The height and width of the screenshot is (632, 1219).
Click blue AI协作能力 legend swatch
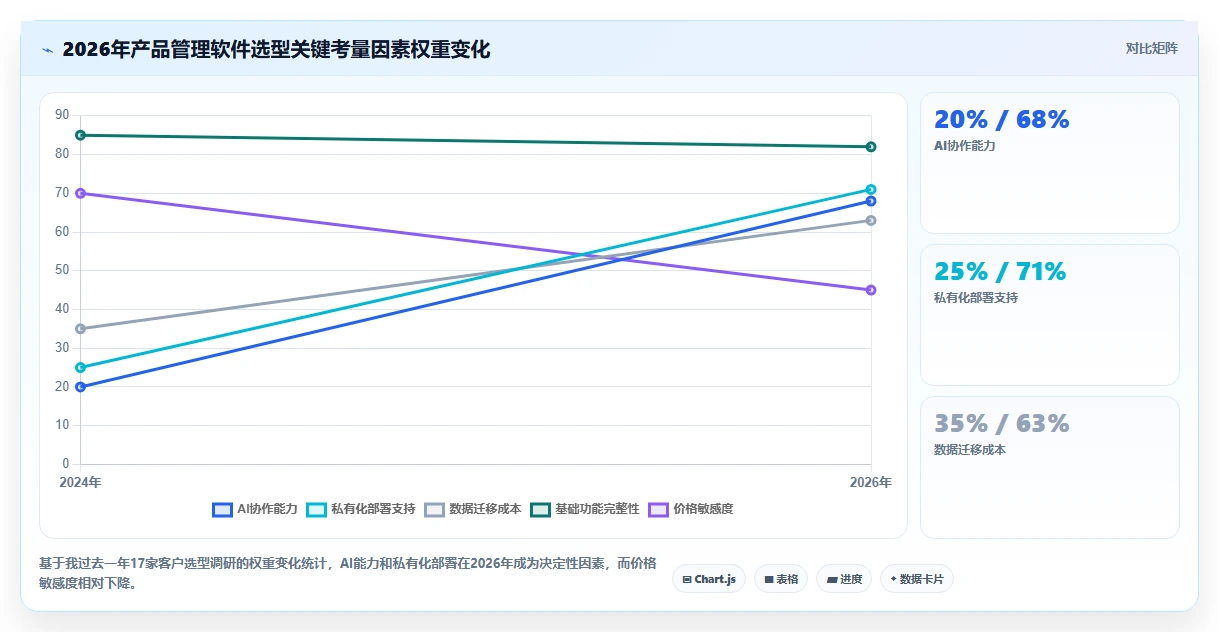222,509
